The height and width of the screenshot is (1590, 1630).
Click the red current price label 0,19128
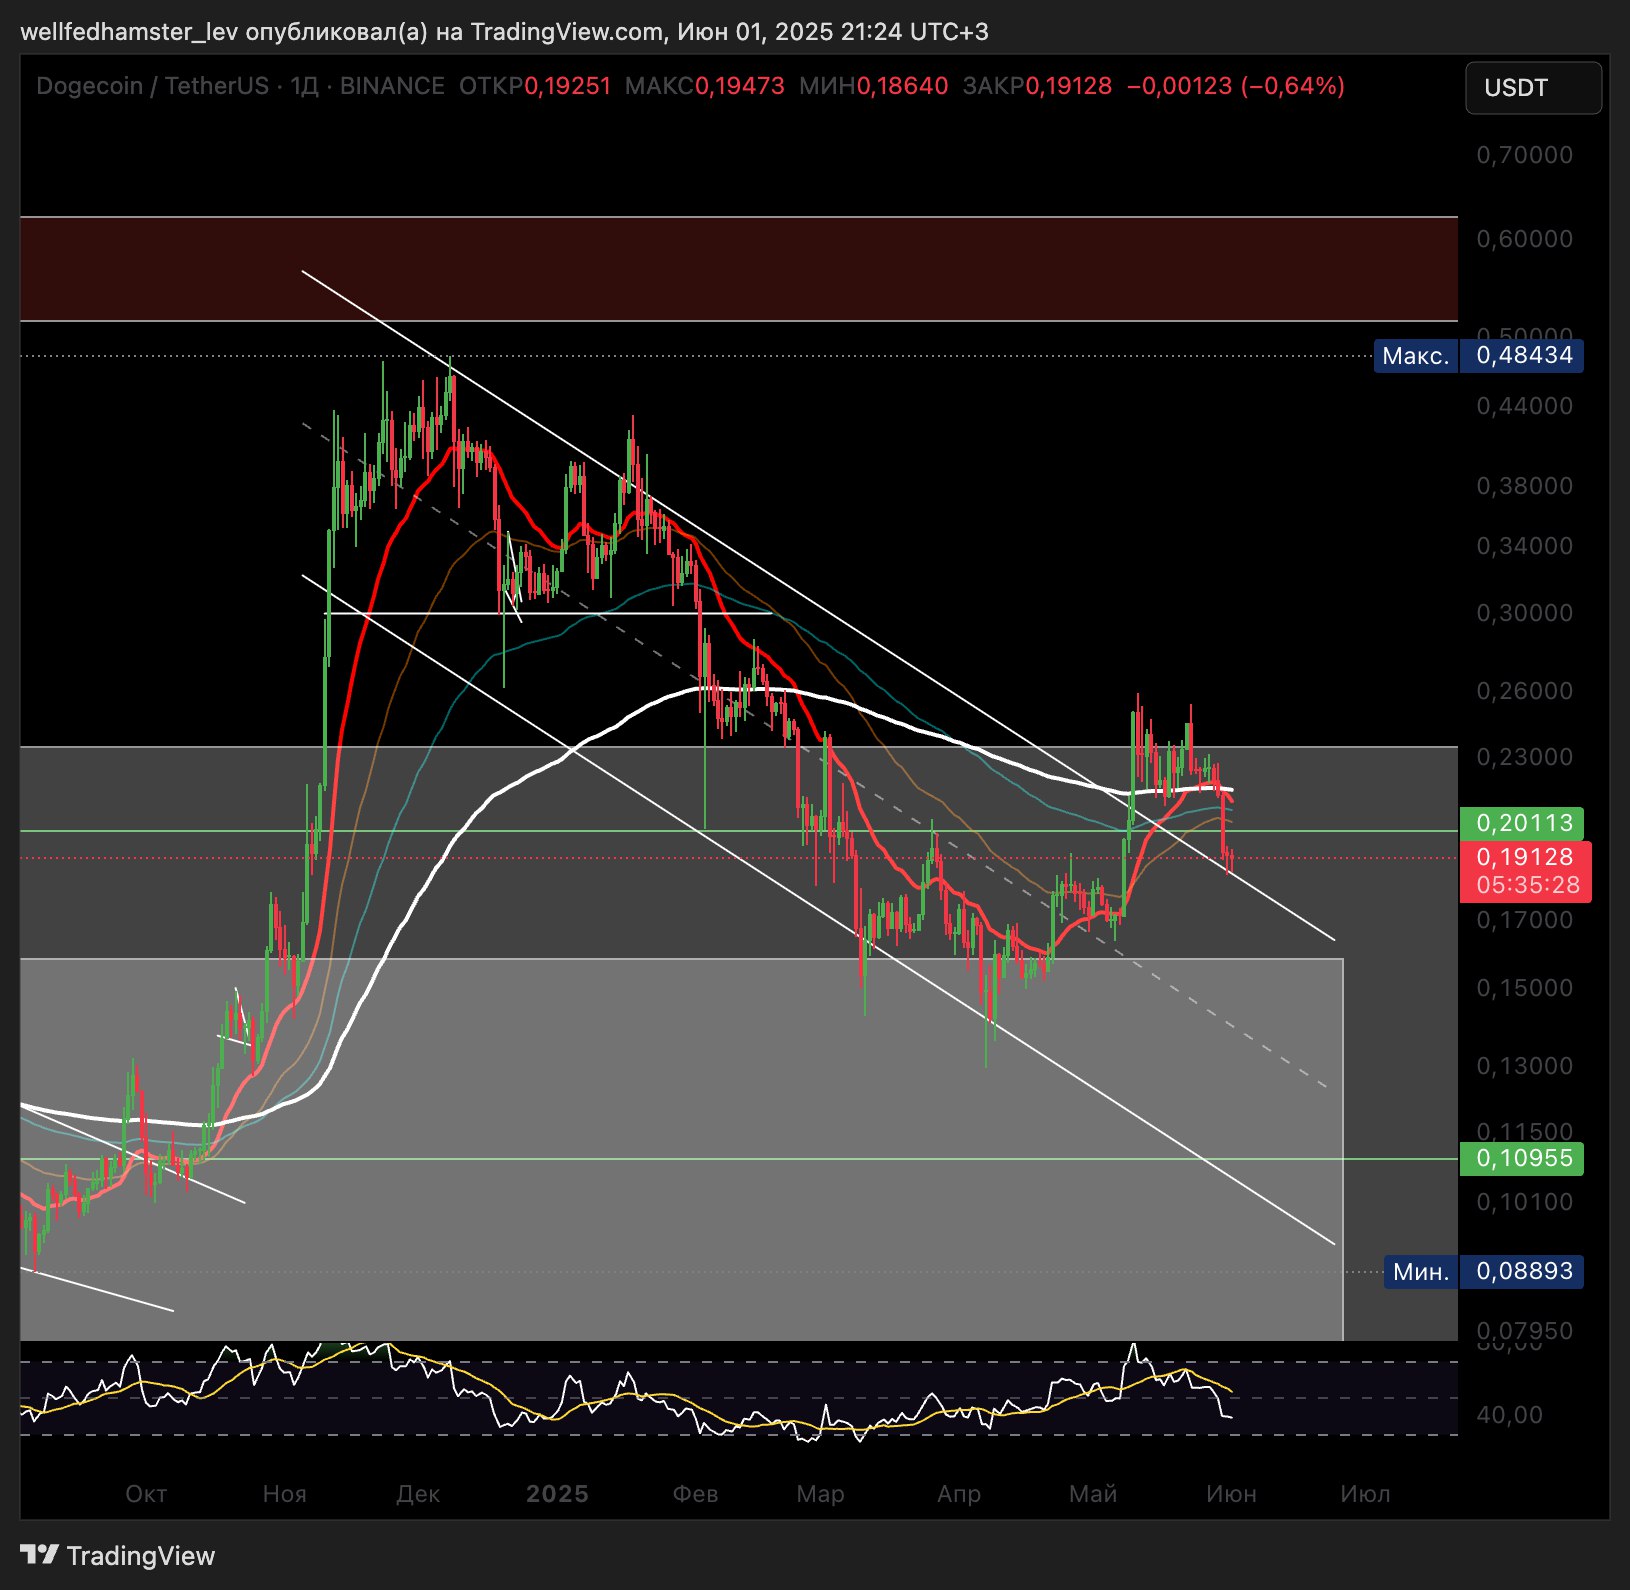click(x=1525, y=857)
